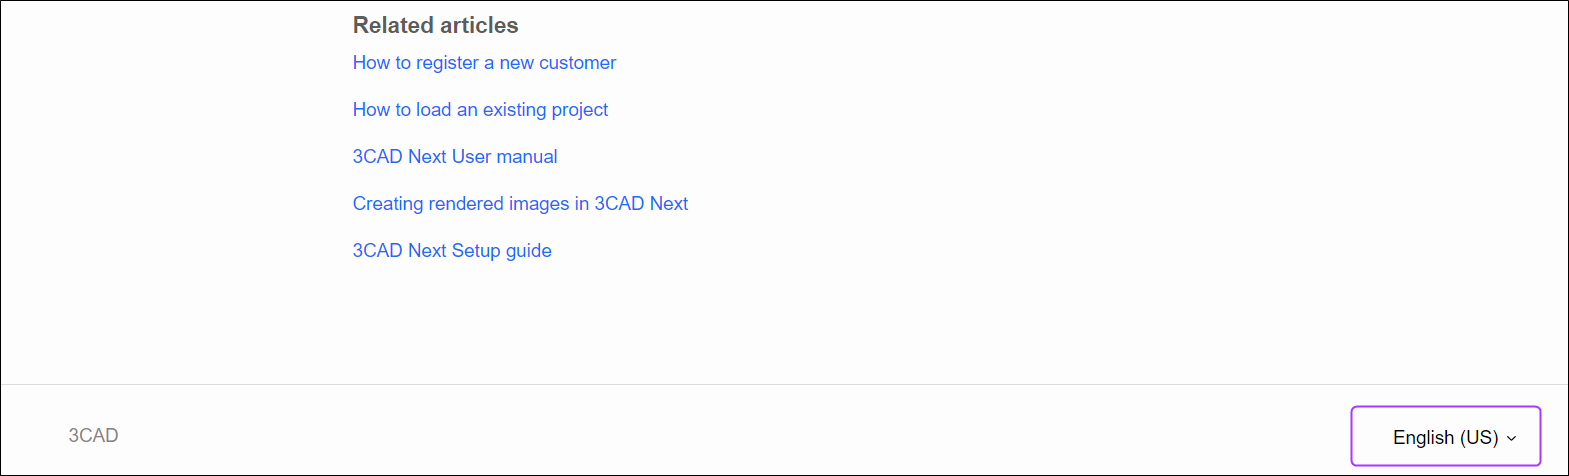Image resolution: width=1569 pixels, height=476 pixels.
Task: Click the 3CAD footer link
Action: [x=93, y=436]
